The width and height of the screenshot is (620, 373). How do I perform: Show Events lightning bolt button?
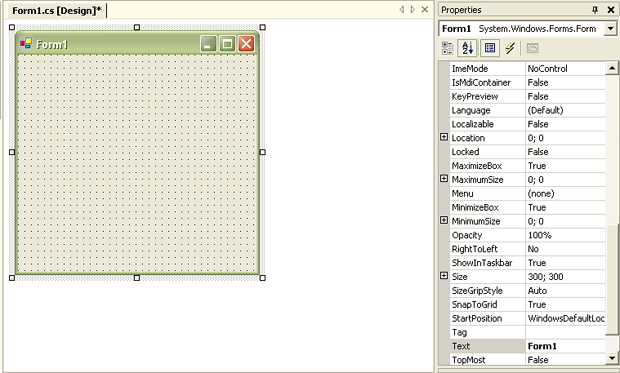[510, 48]
